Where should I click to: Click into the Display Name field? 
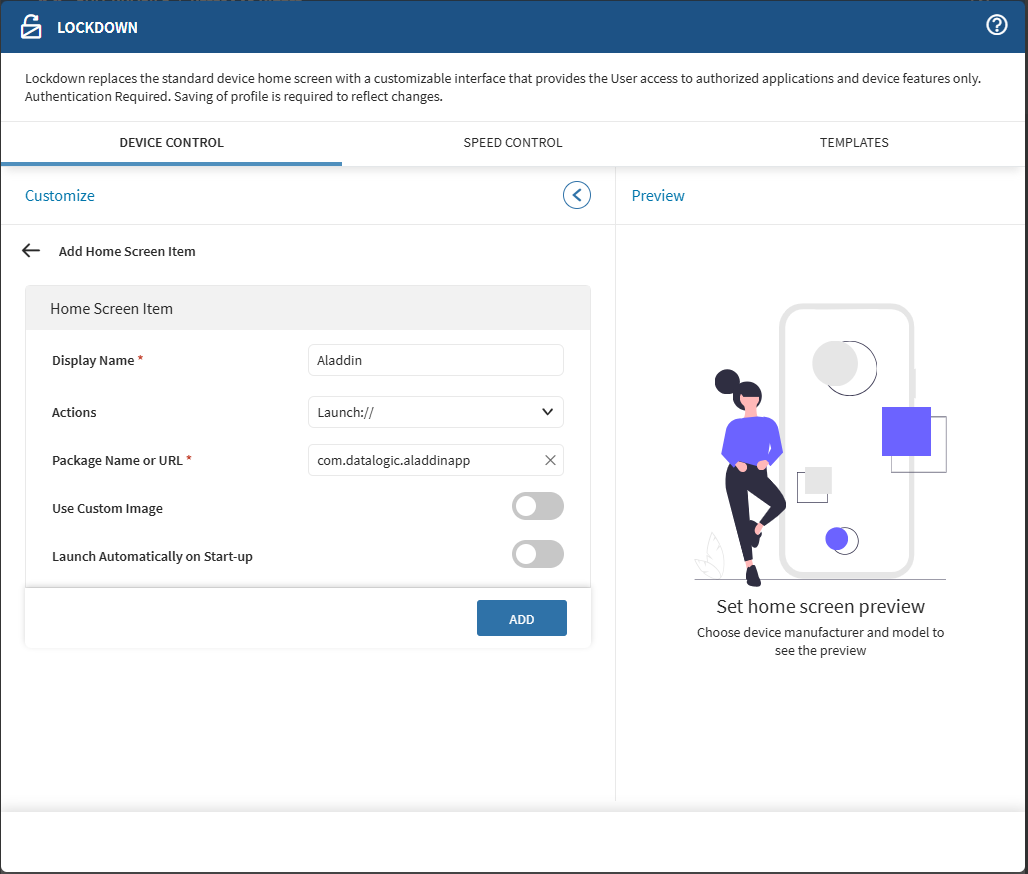pyautogui.click(x=435, y=360)
